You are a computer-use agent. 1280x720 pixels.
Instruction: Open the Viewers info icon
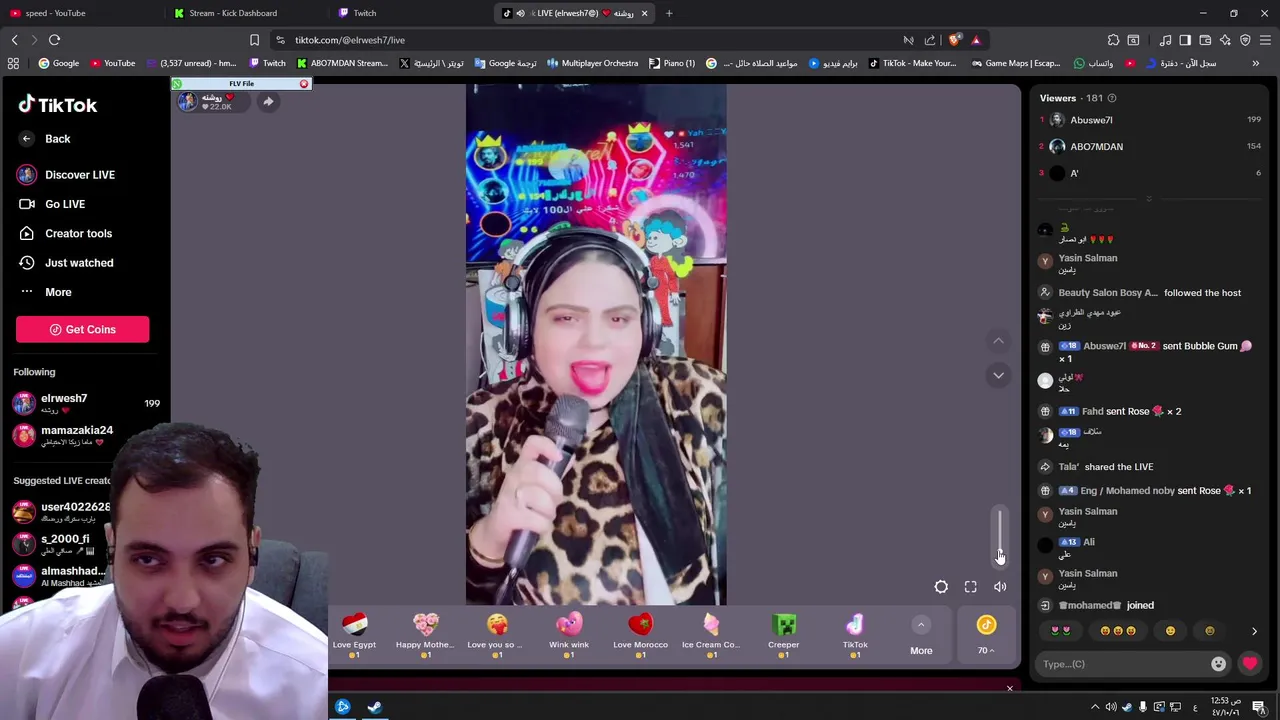pos(1112,98)
